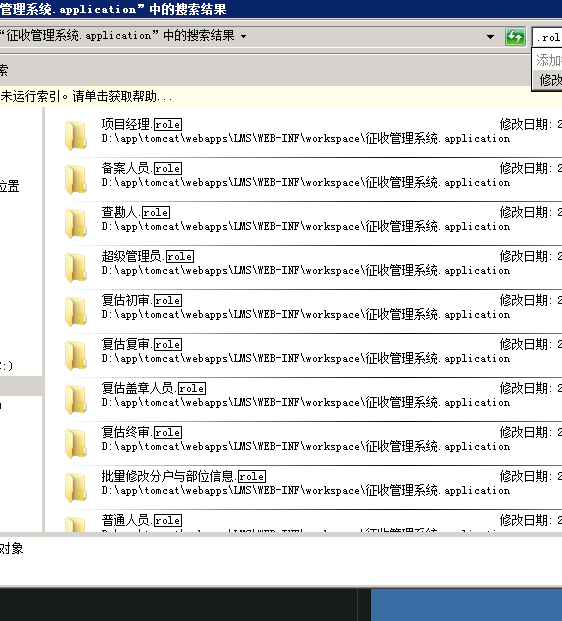Click the green refresh arrows button
The height and width of the screenshot is (621, 562).
[515, 37]
